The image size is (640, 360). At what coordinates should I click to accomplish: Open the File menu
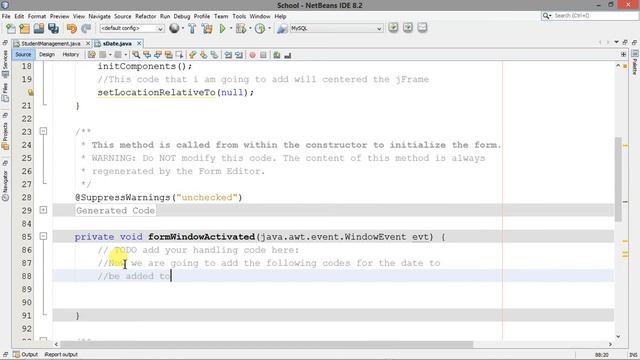click(6, 16)
